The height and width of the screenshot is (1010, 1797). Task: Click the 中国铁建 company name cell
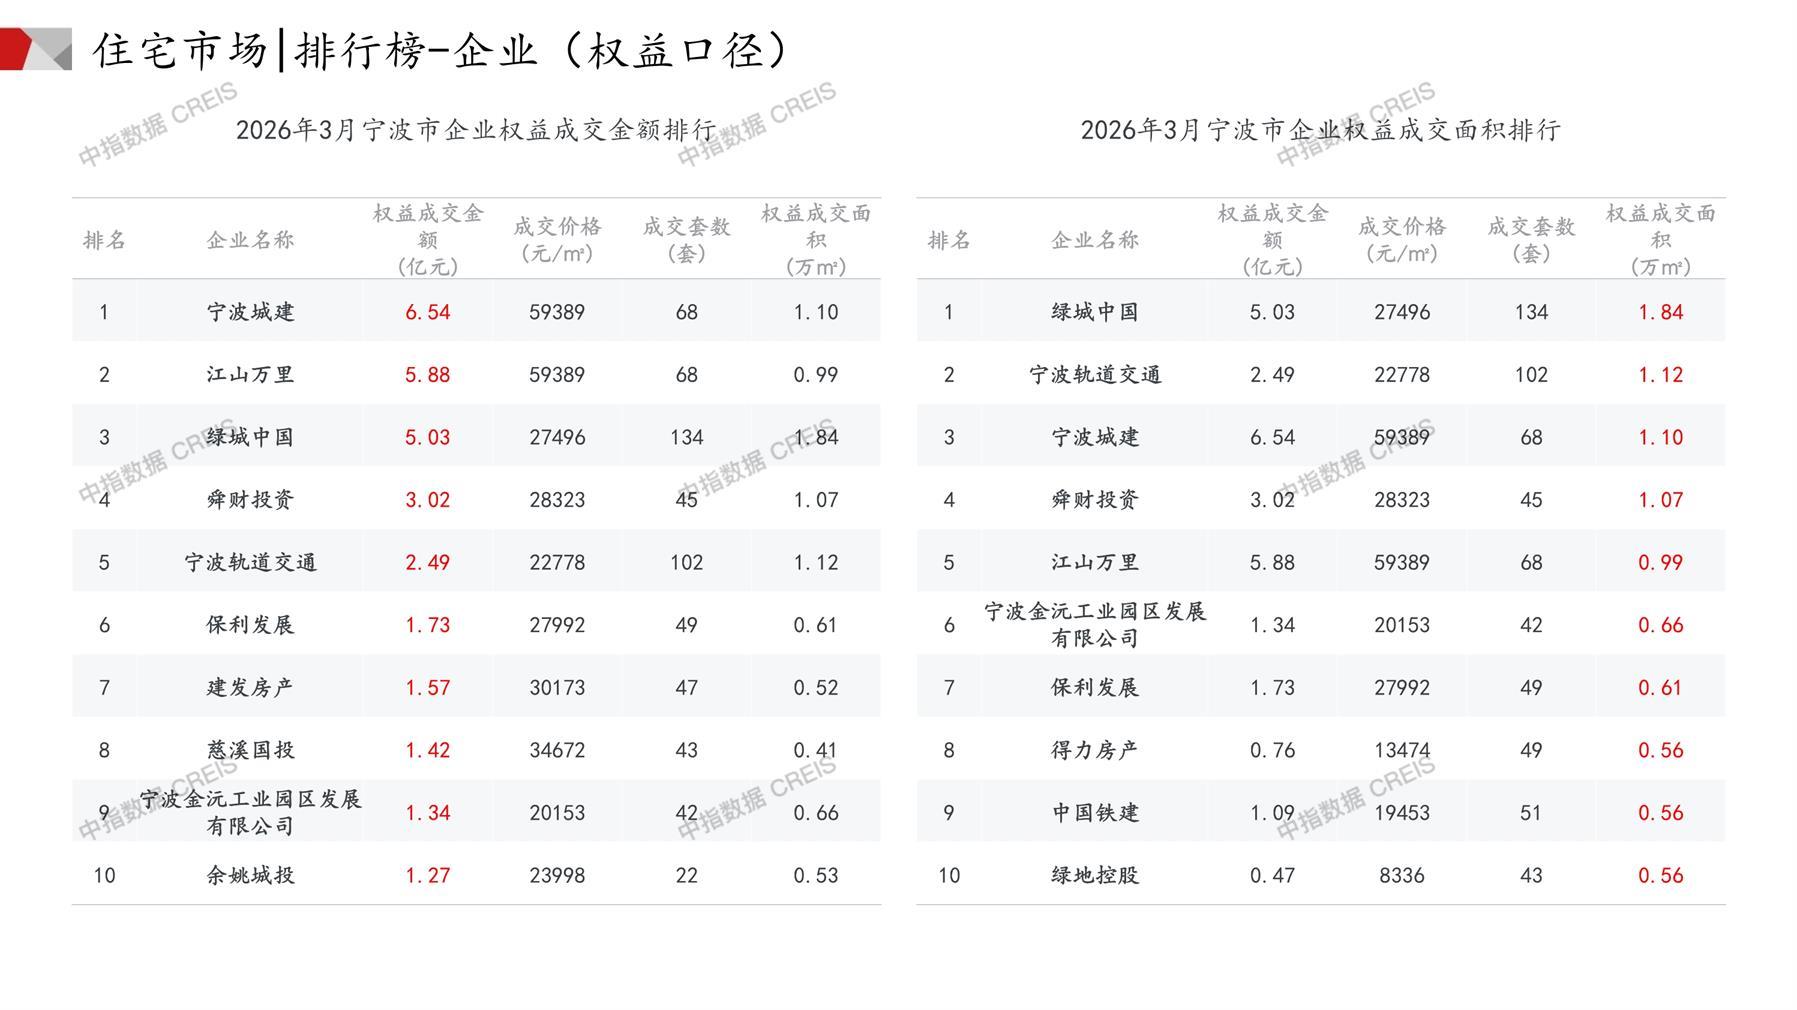(x=1094, y=812)
